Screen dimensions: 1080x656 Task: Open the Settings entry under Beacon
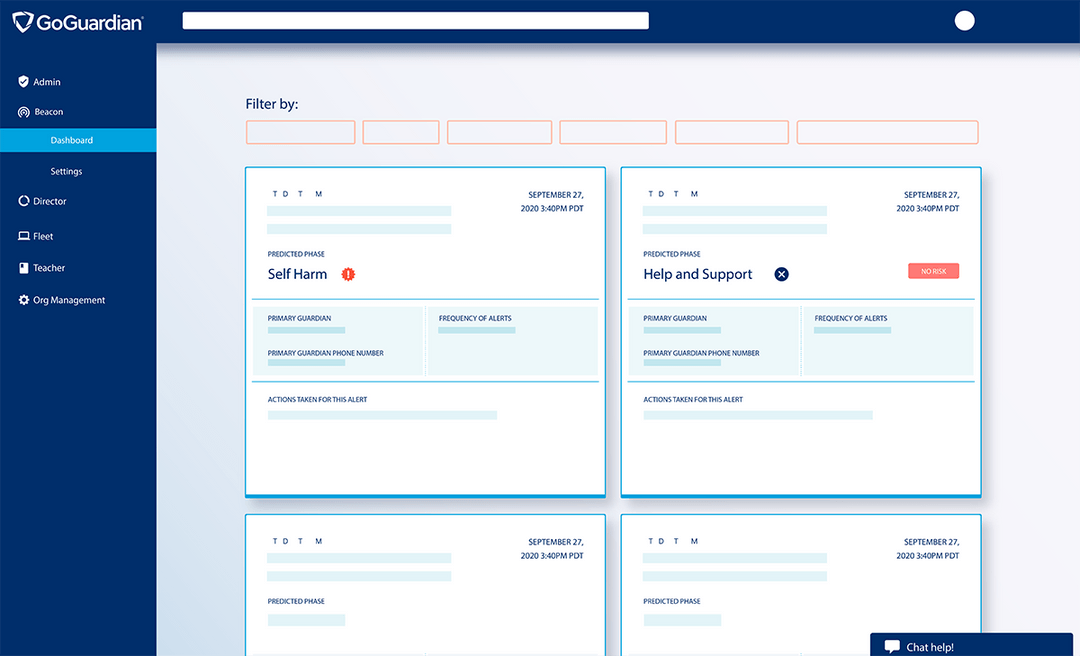[66, 170]
